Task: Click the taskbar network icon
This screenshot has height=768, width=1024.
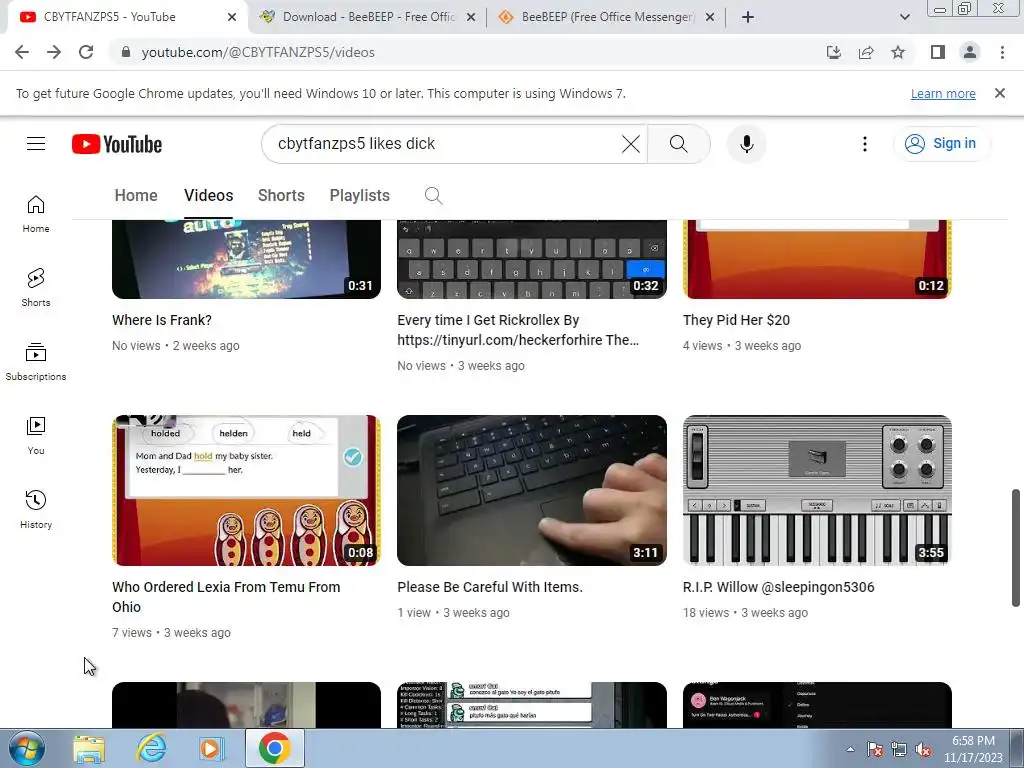Action: coord(899,750)
